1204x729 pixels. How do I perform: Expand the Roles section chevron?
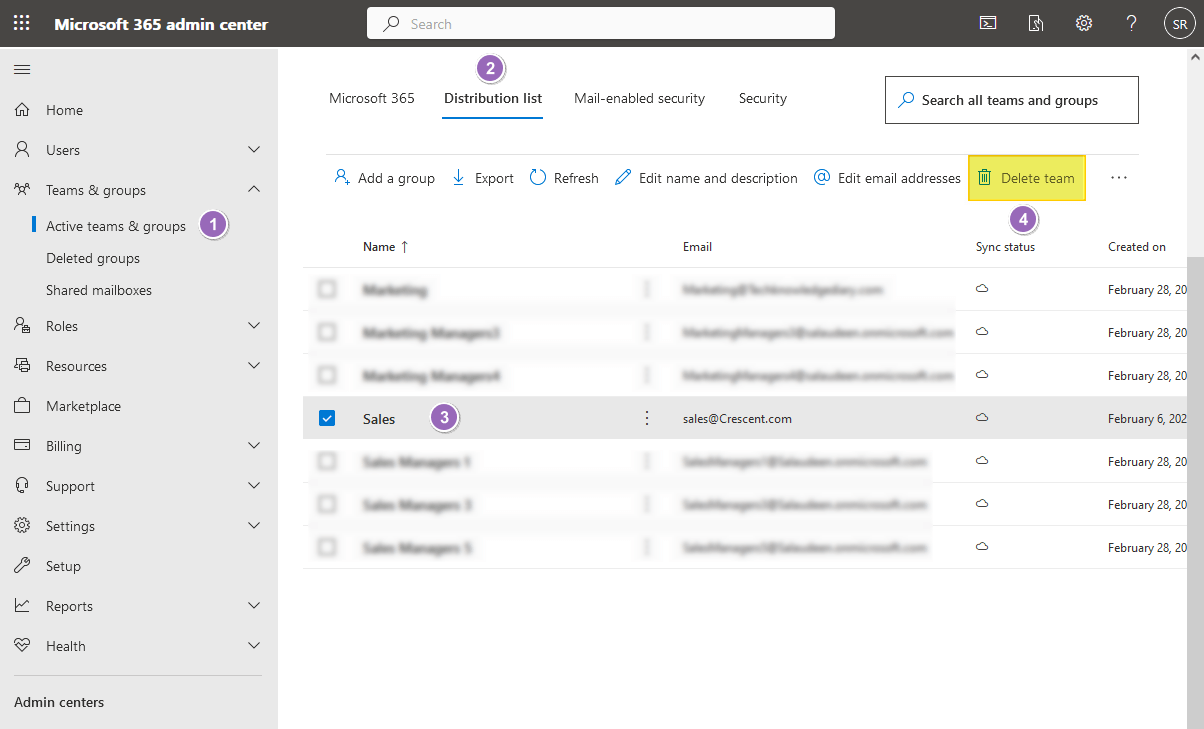(254, 326)
